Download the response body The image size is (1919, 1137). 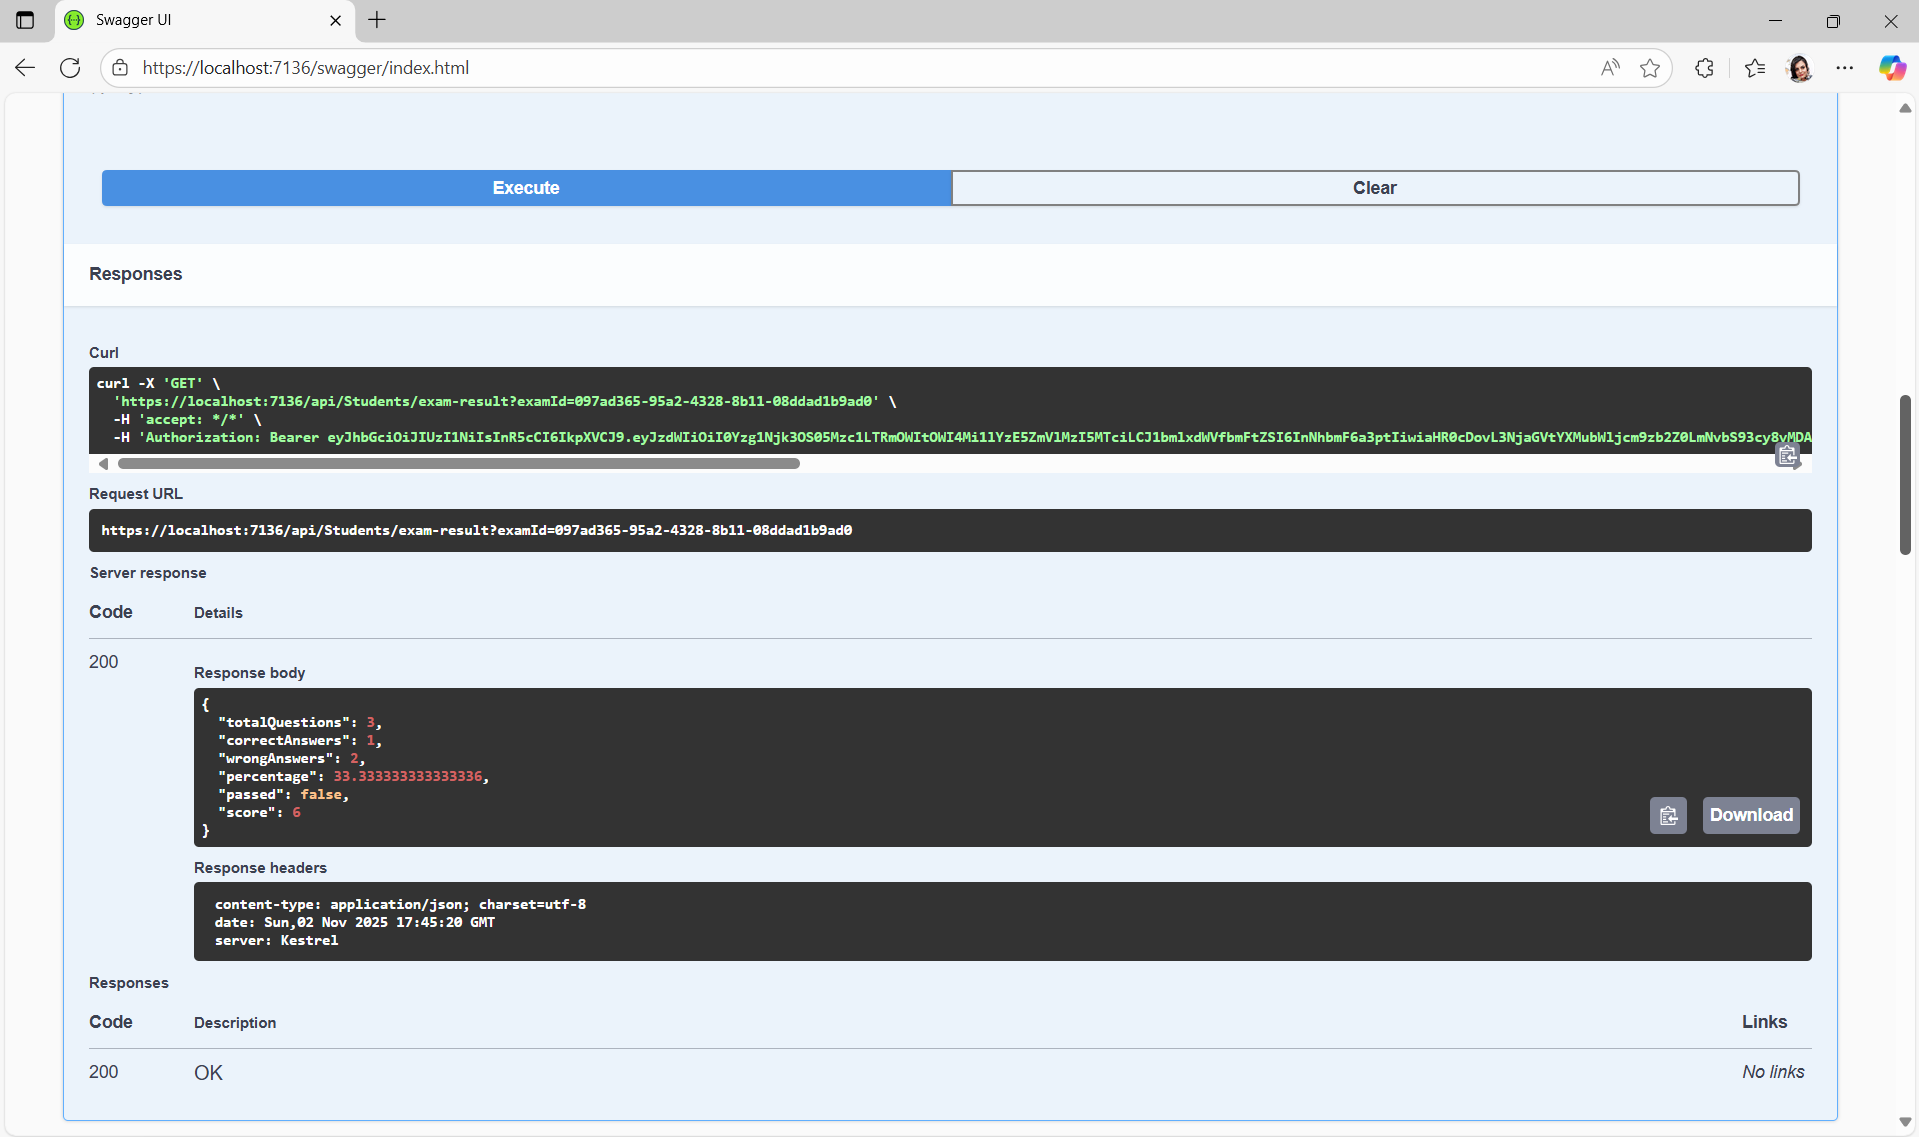(1751, 816)
